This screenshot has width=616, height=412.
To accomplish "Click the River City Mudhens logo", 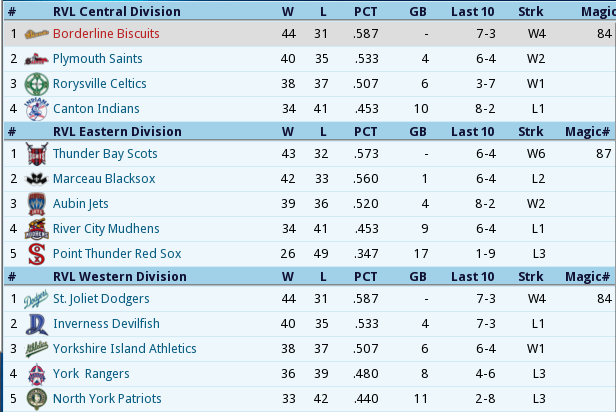I will (37, 229).
